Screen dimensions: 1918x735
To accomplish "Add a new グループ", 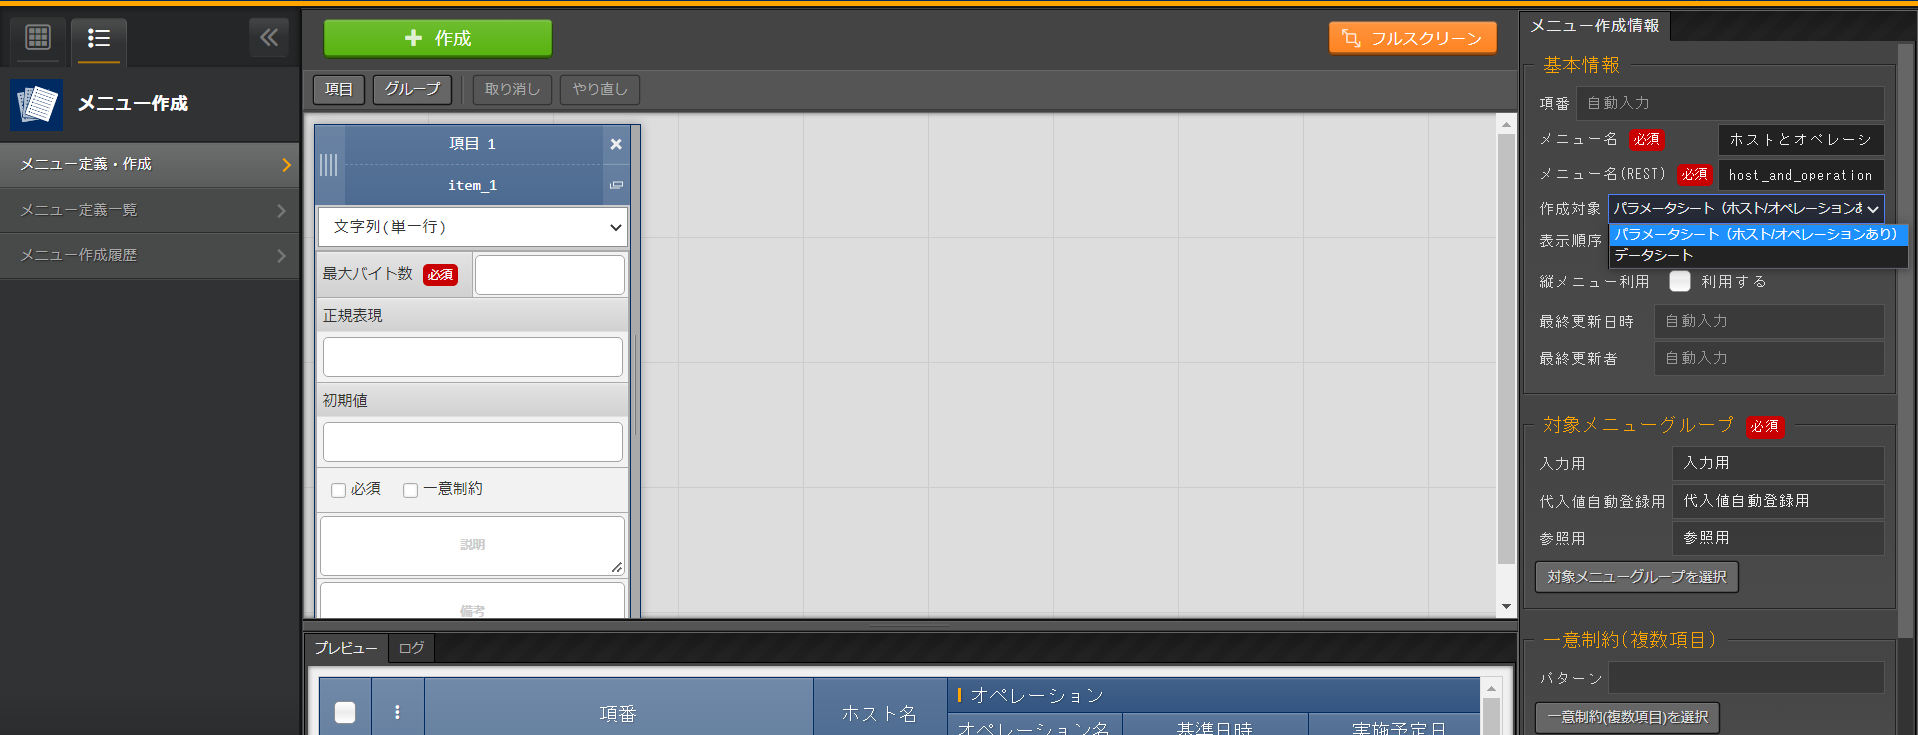I will tap(412, 89).
